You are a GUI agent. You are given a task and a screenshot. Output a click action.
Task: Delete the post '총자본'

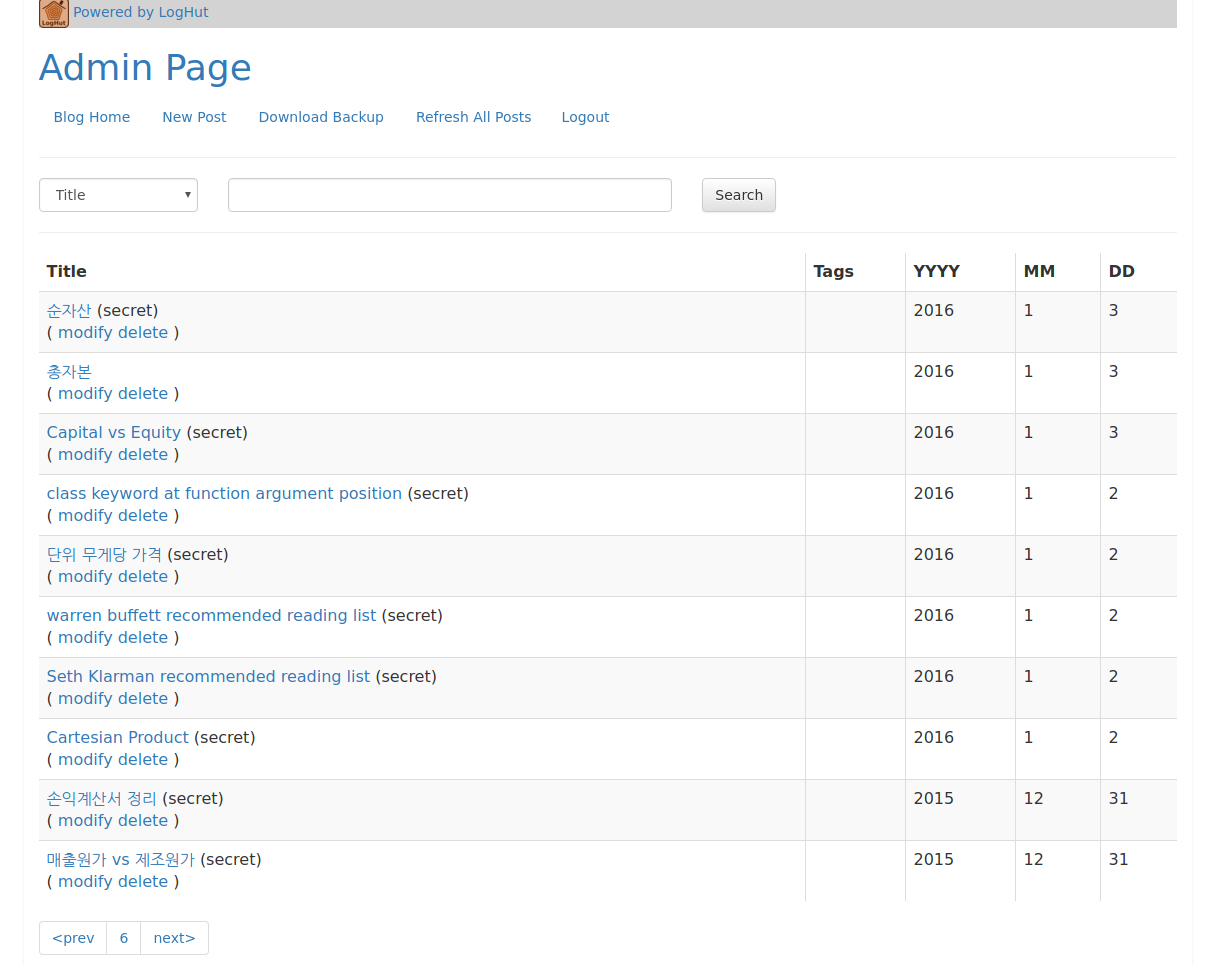click(143, 393)
